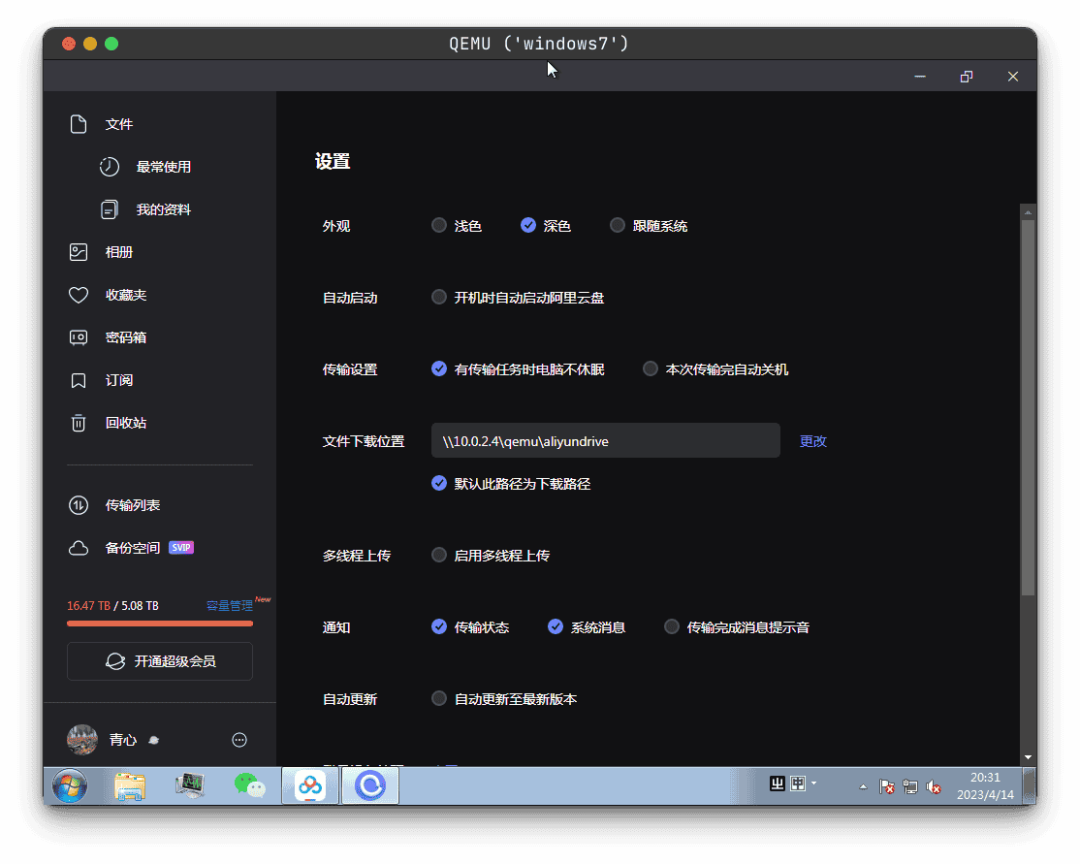
Task: Go to 收藏夹 in the sidebar
Action: [x=126, y=295]
